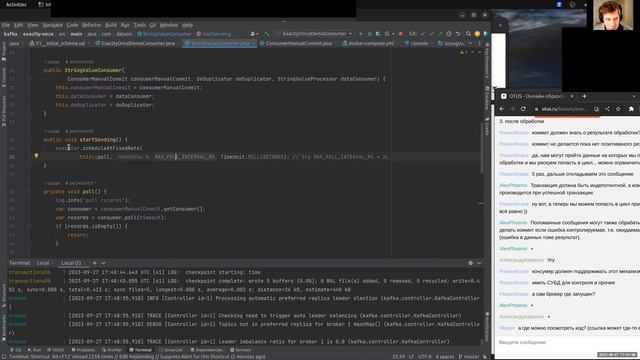Hide the Terminal panel (minimize dash)
The width and height of the screenshot is (640, 360).
[479, 263]
